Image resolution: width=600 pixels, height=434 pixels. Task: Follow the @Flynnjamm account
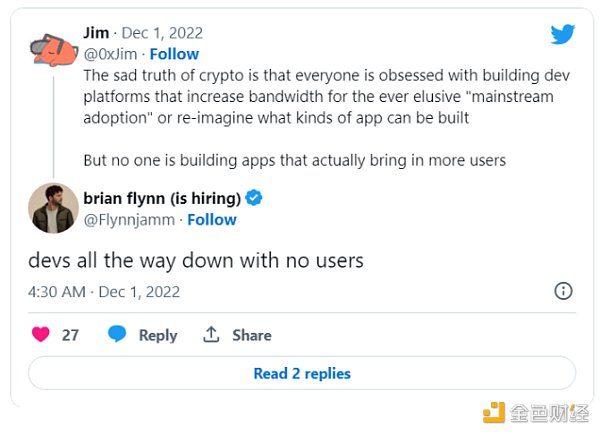tap(211, 219)
